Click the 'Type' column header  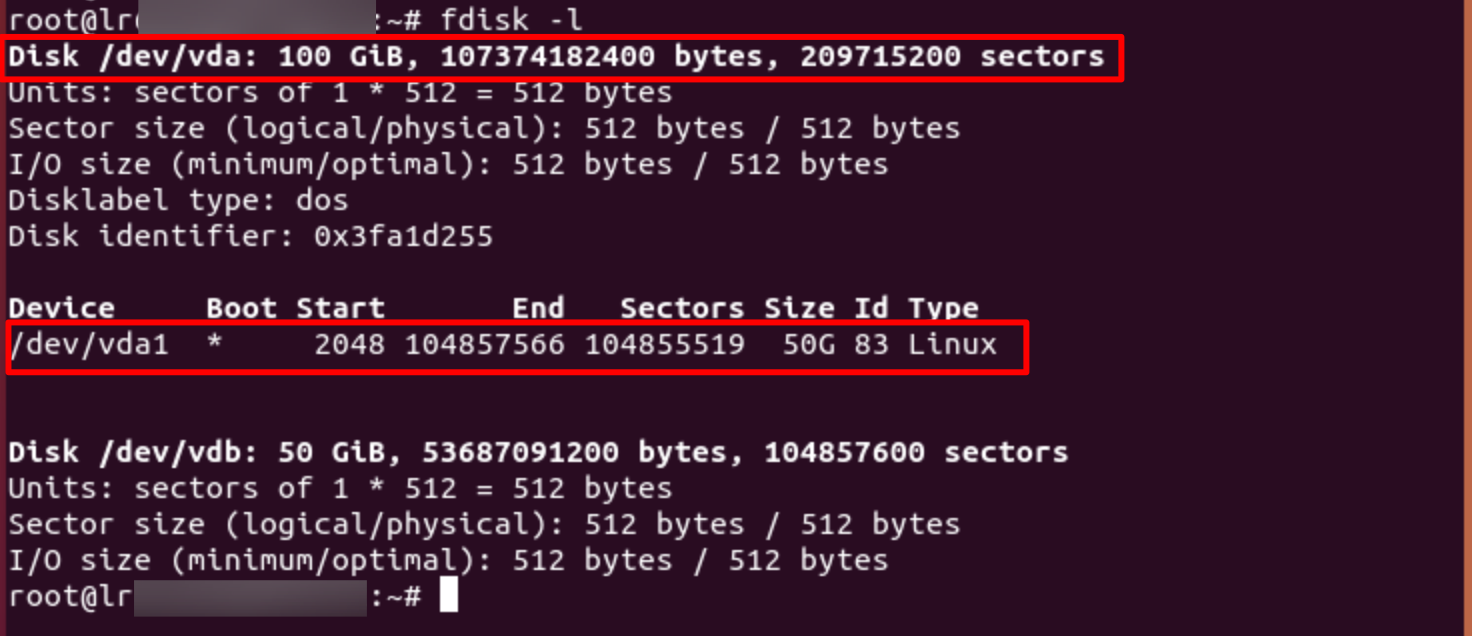943,308
